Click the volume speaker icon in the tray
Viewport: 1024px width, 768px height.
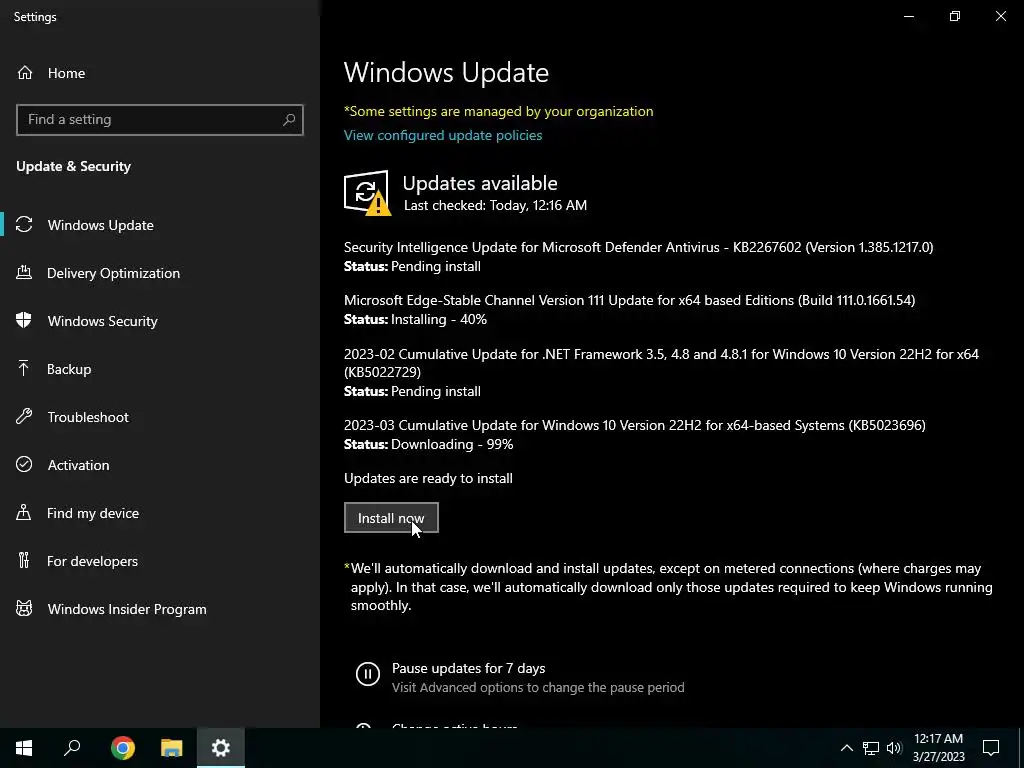(x=894, y=748)
